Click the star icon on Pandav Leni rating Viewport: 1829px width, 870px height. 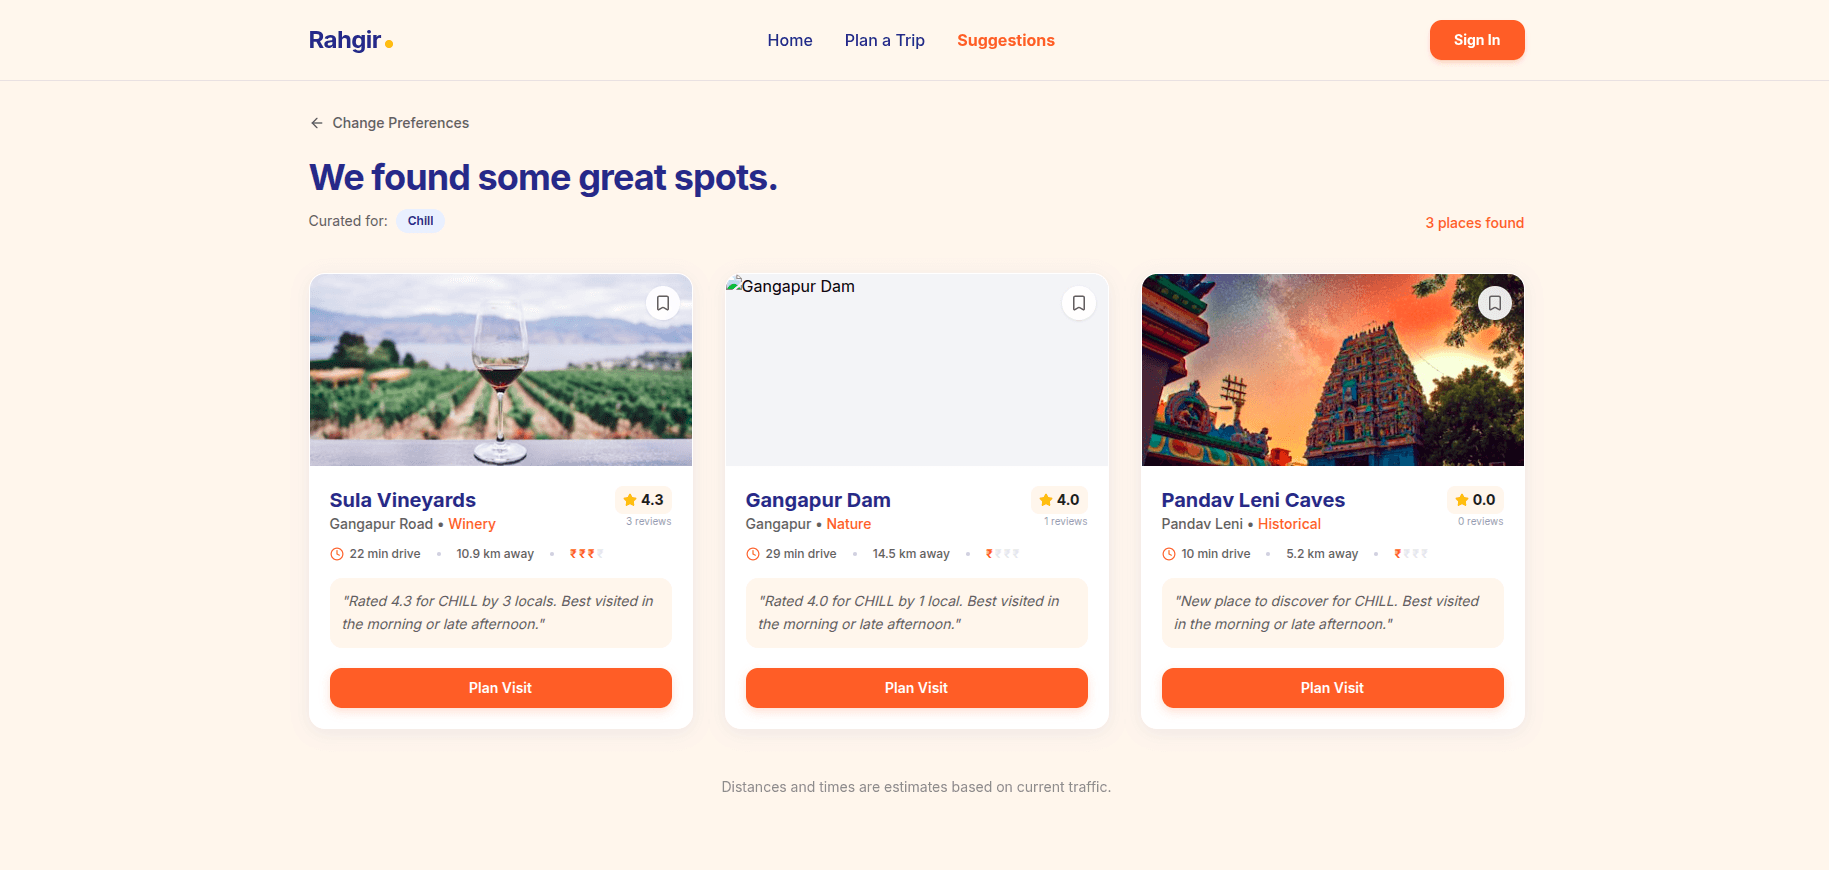(x=1462, y=500)
